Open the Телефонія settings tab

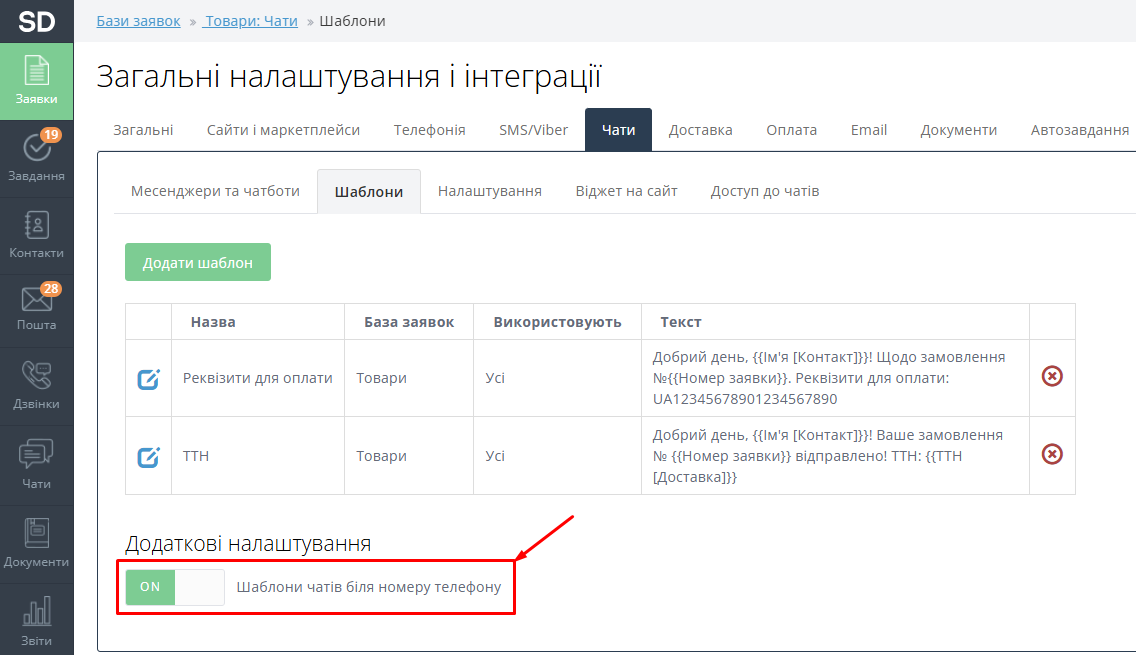[429, 130]
